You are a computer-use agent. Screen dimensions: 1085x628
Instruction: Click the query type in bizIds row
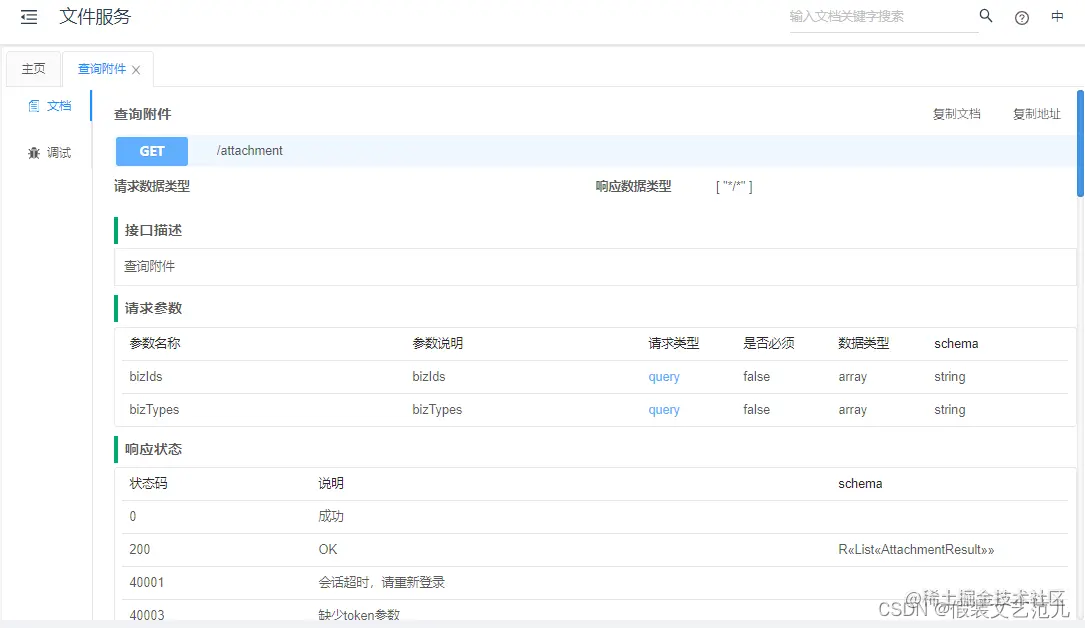pyautogui.click(x=664, y=377)
